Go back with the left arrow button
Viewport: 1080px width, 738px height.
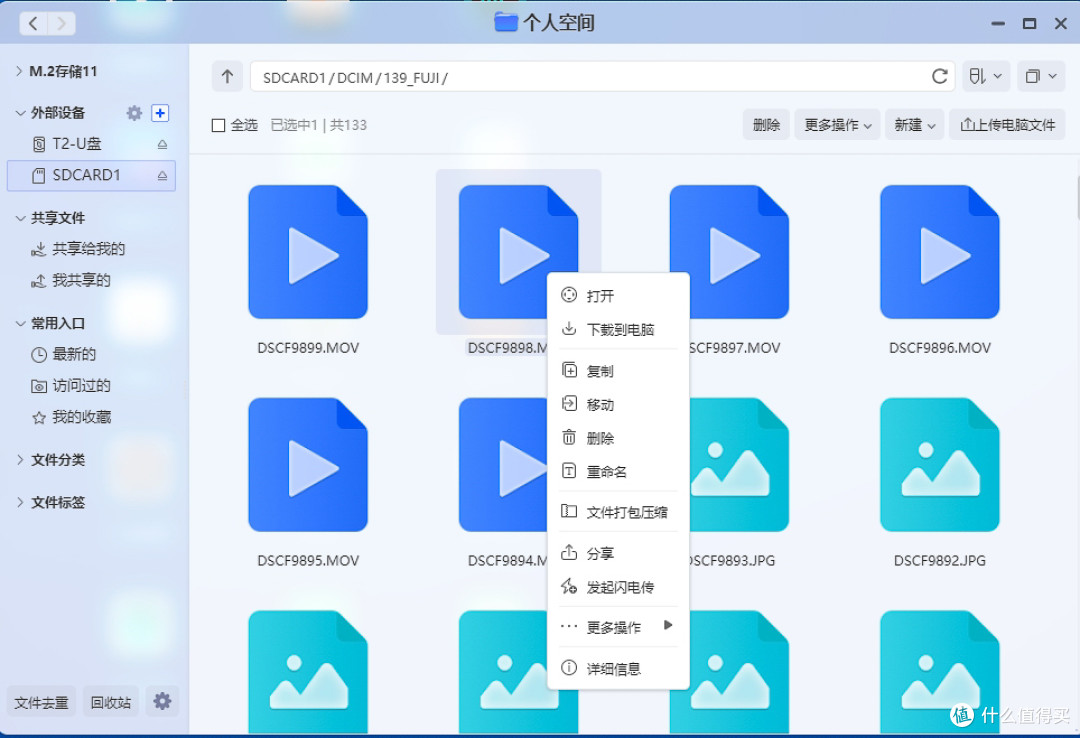pos(33,24)
